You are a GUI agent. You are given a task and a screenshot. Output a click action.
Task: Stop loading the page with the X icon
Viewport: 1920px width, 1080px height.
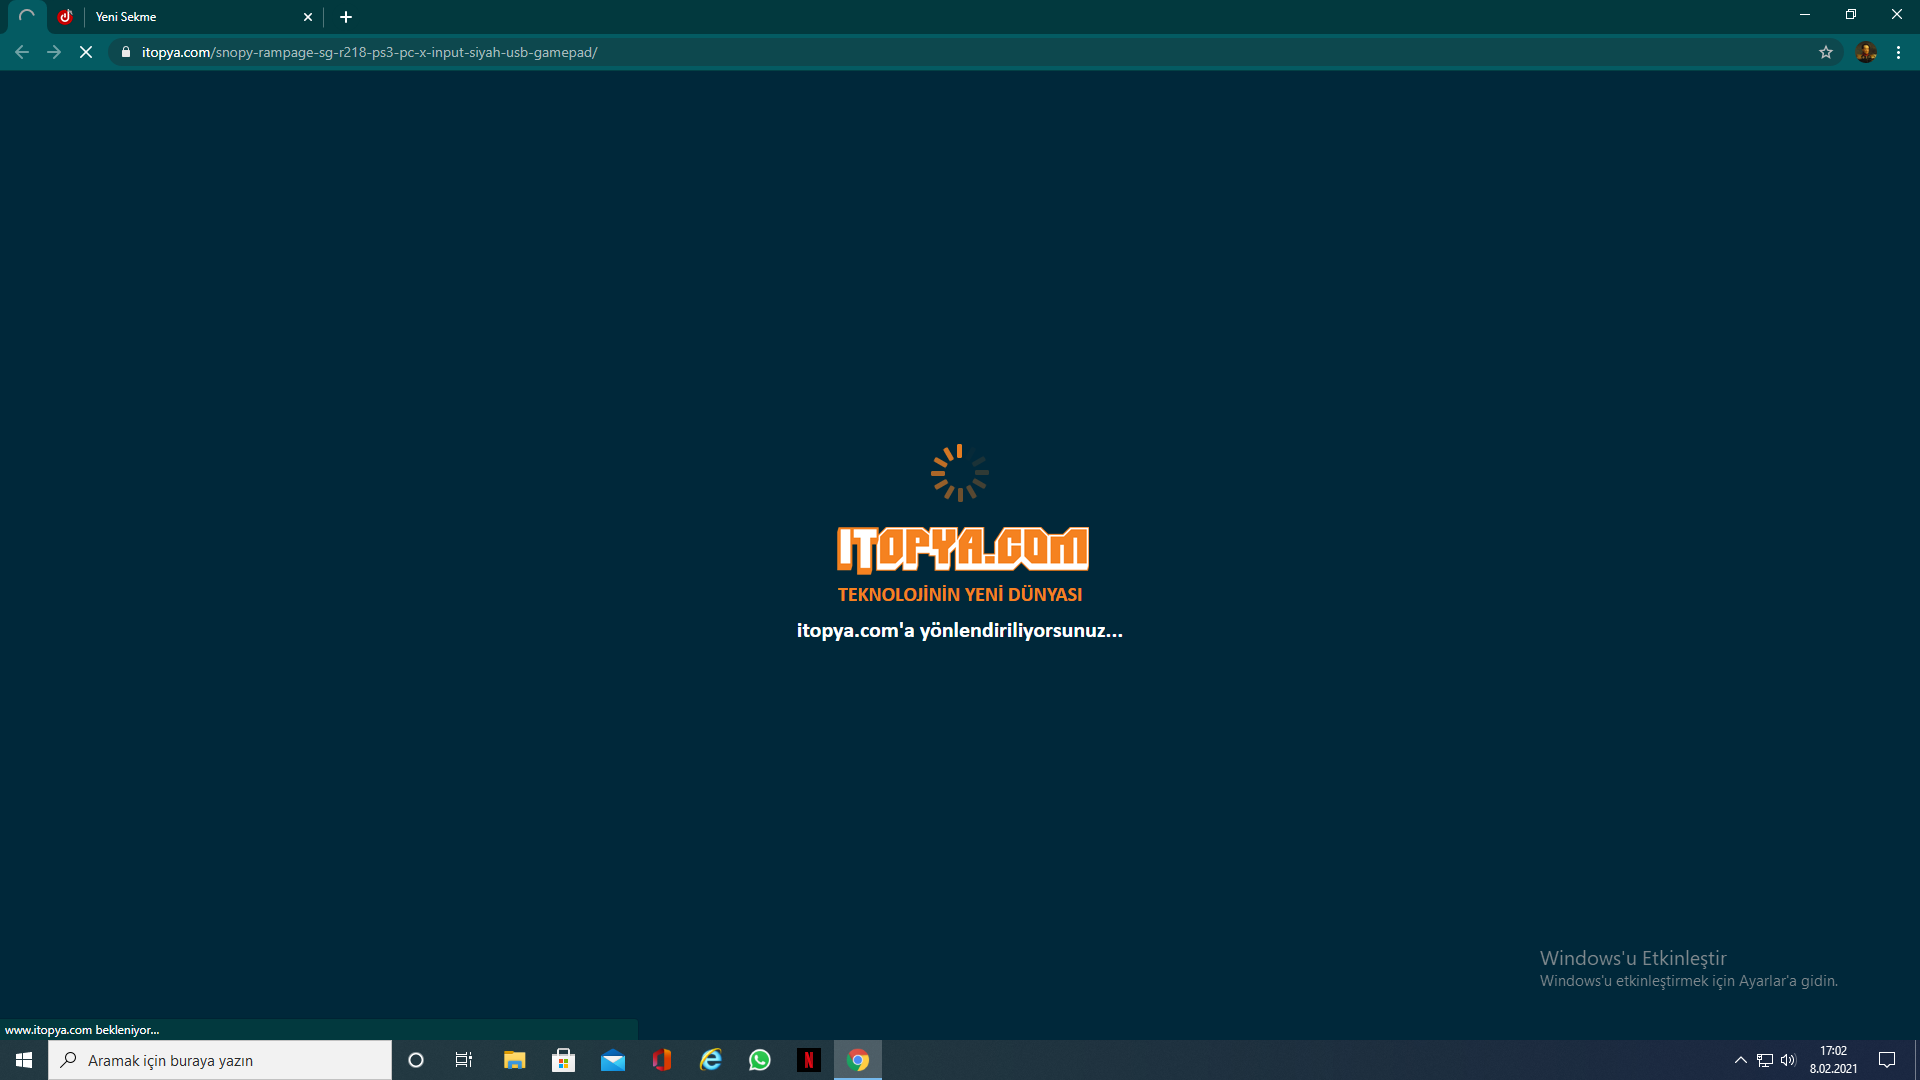(x=86, y=52)
